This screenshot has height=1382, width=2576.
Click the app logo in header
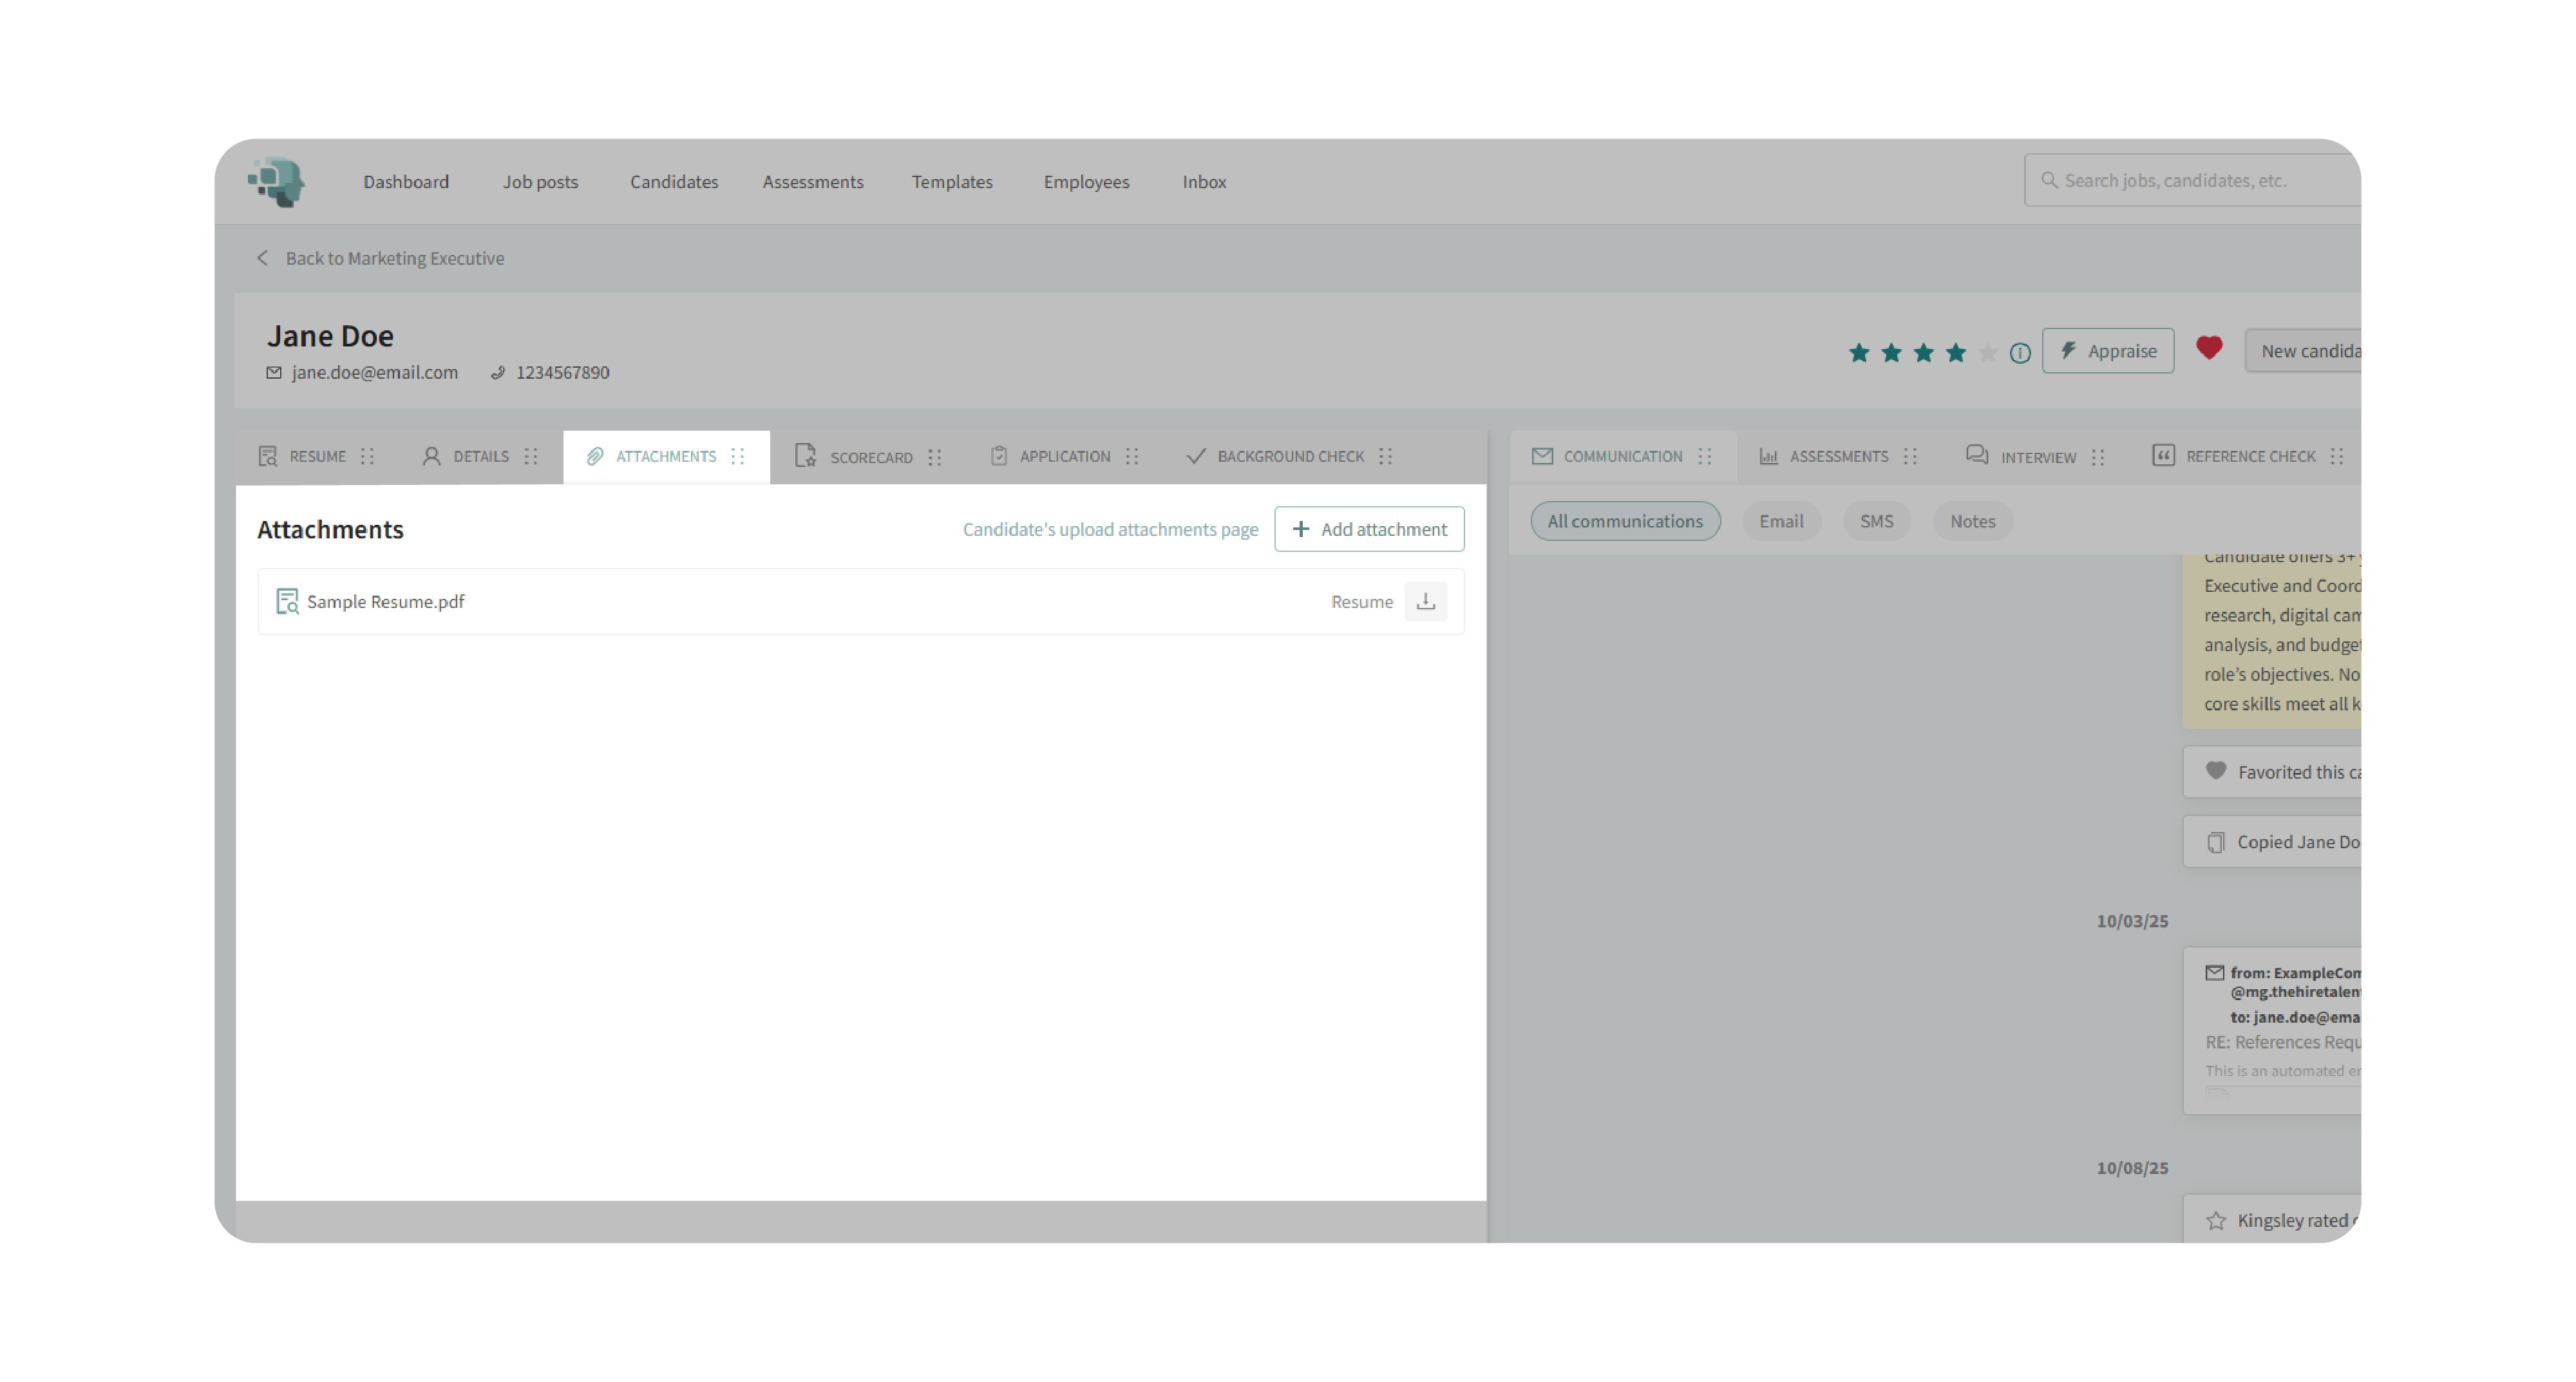[276, 182]
